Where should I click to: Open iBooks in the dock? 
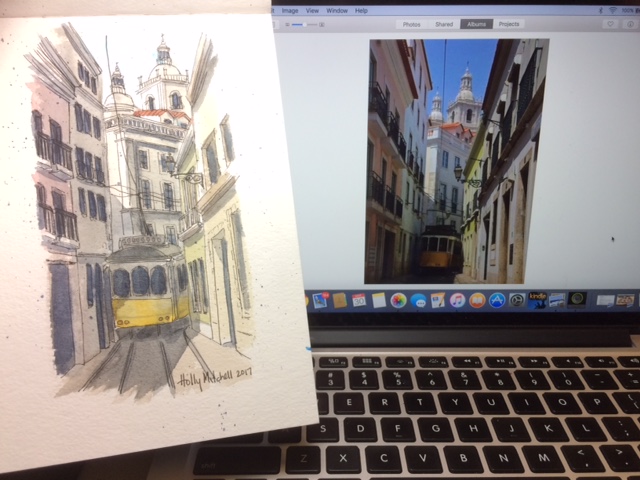(477, 300)
